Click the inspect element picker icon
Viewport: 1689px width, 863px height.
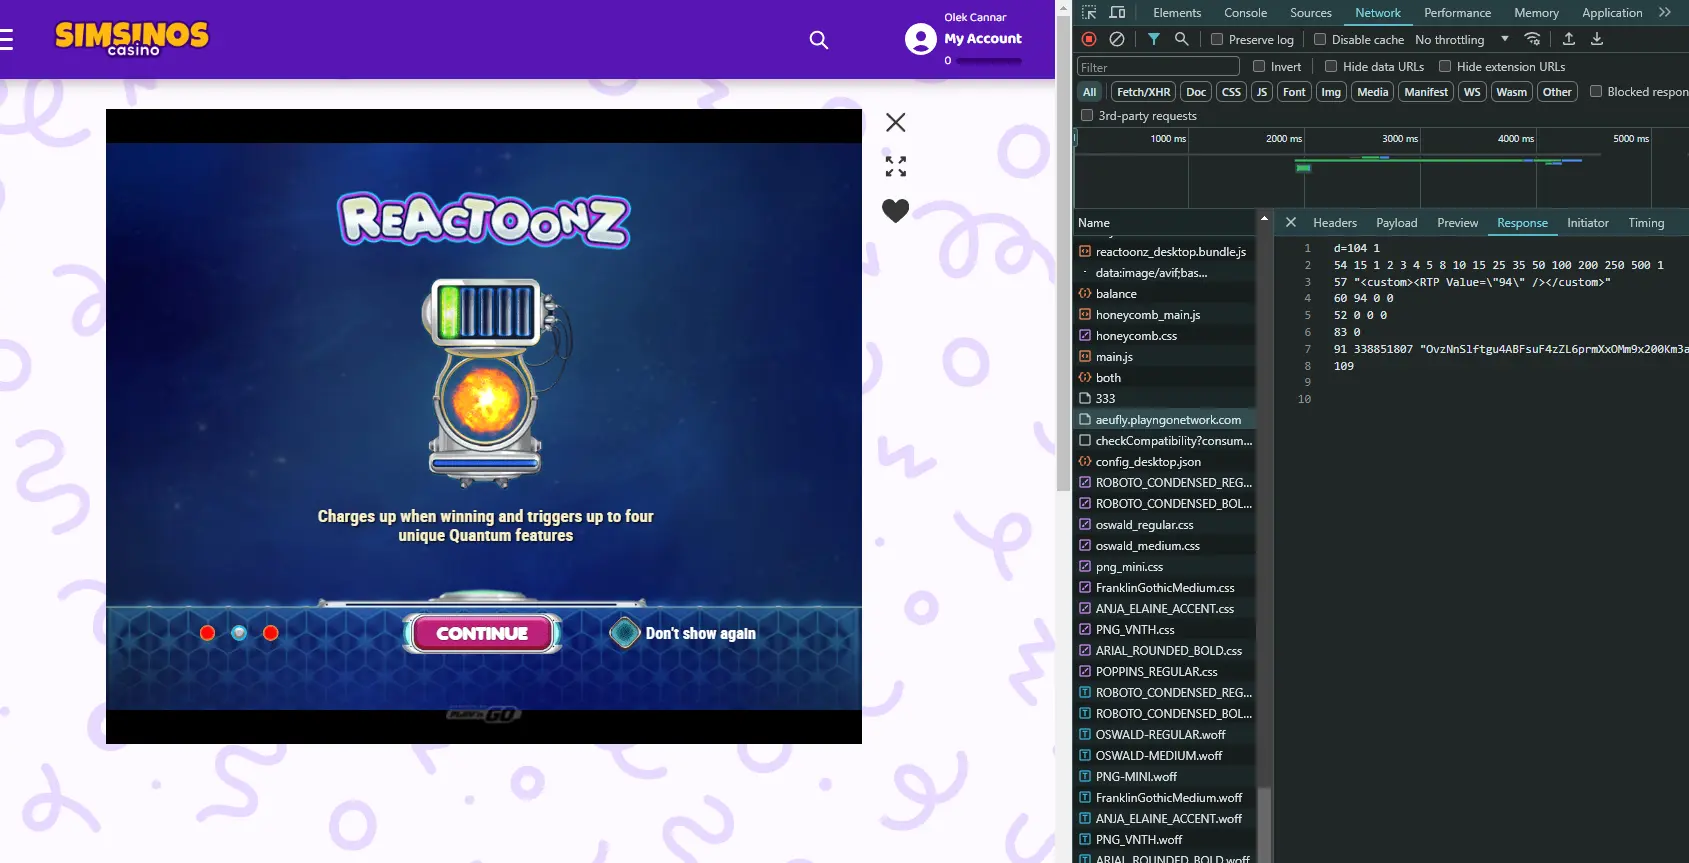pyautogui.click(x=1090, y=13)
